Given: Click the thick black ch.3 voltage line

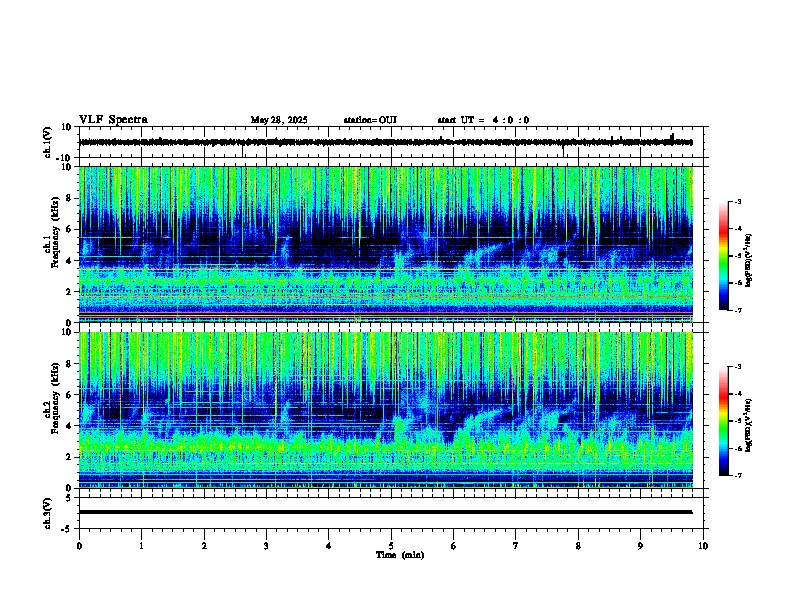Looking at the screenshot, I should point(386,512).
